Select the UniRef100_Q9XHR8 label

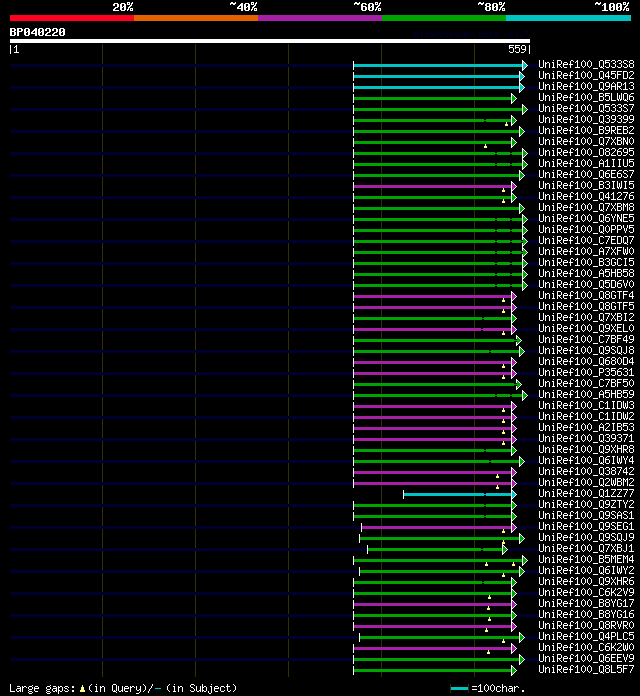[x=586, y=450]
